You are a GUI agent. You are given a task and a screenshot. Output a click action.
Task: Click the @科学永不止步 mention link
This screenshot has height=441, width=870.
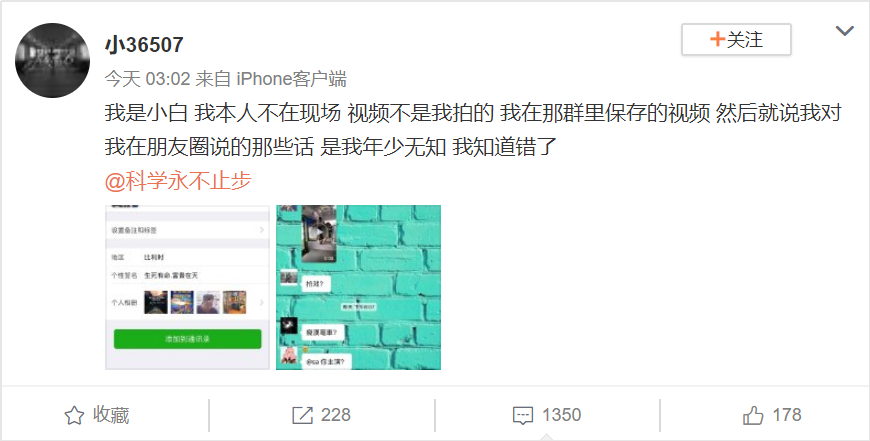click(x=178, y=181)
